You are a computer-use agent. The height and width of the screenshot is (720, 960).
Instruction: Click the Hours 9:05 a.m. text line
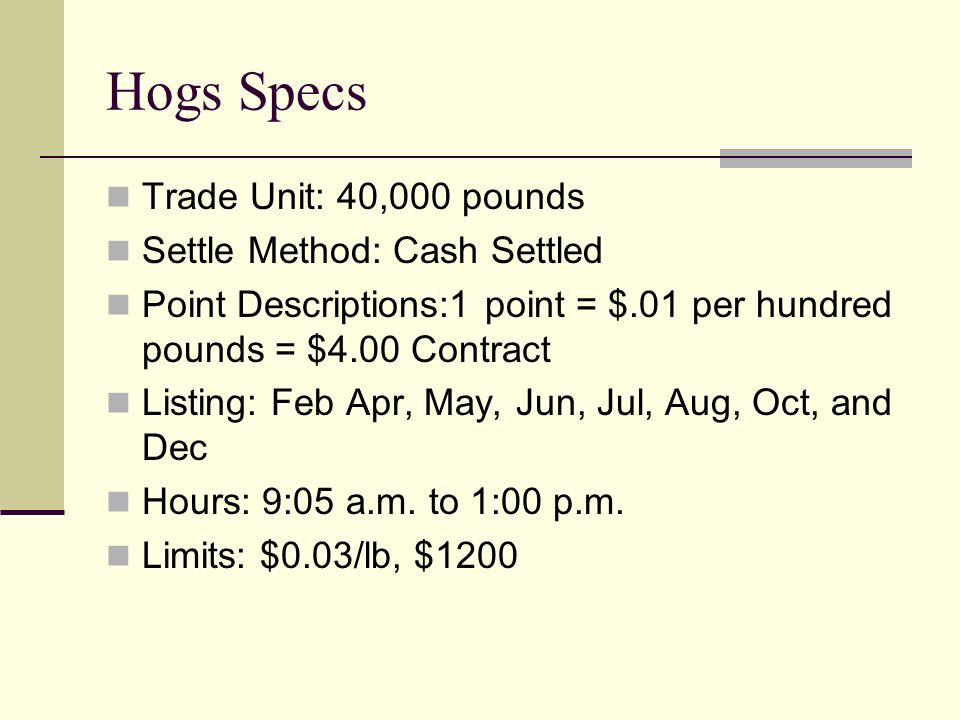click(x=383, y=501)
